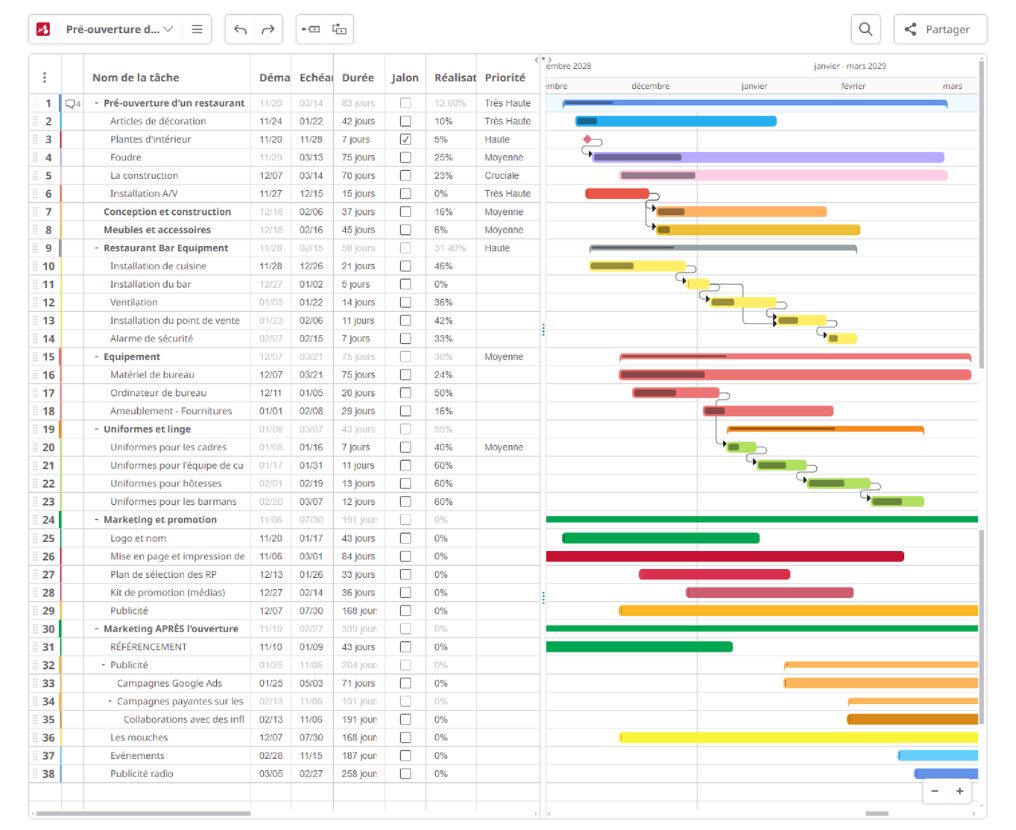The height and width of the screenshot is (830, 1016).
Task: Click the drag handle of row 2
Action: (35, 121)
